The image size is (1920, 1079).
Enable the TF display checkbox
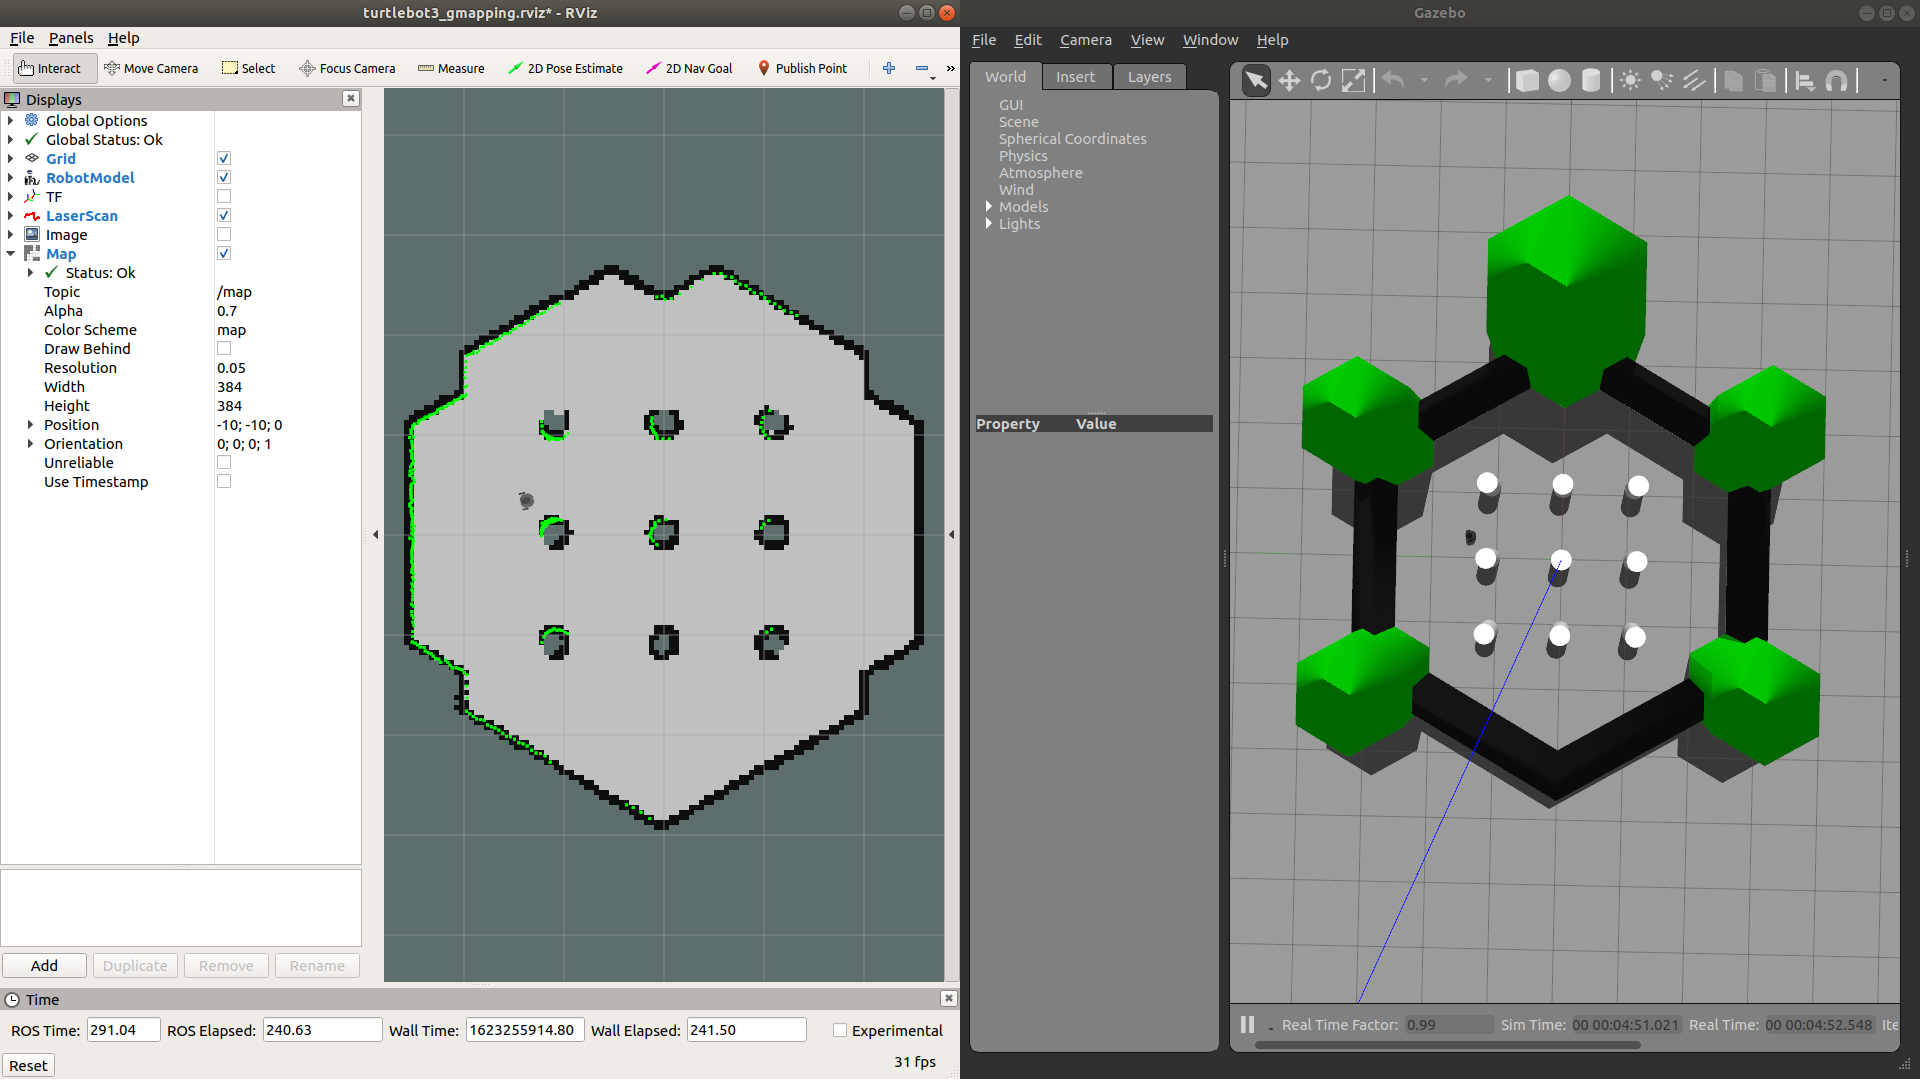[x=224, y=197]
